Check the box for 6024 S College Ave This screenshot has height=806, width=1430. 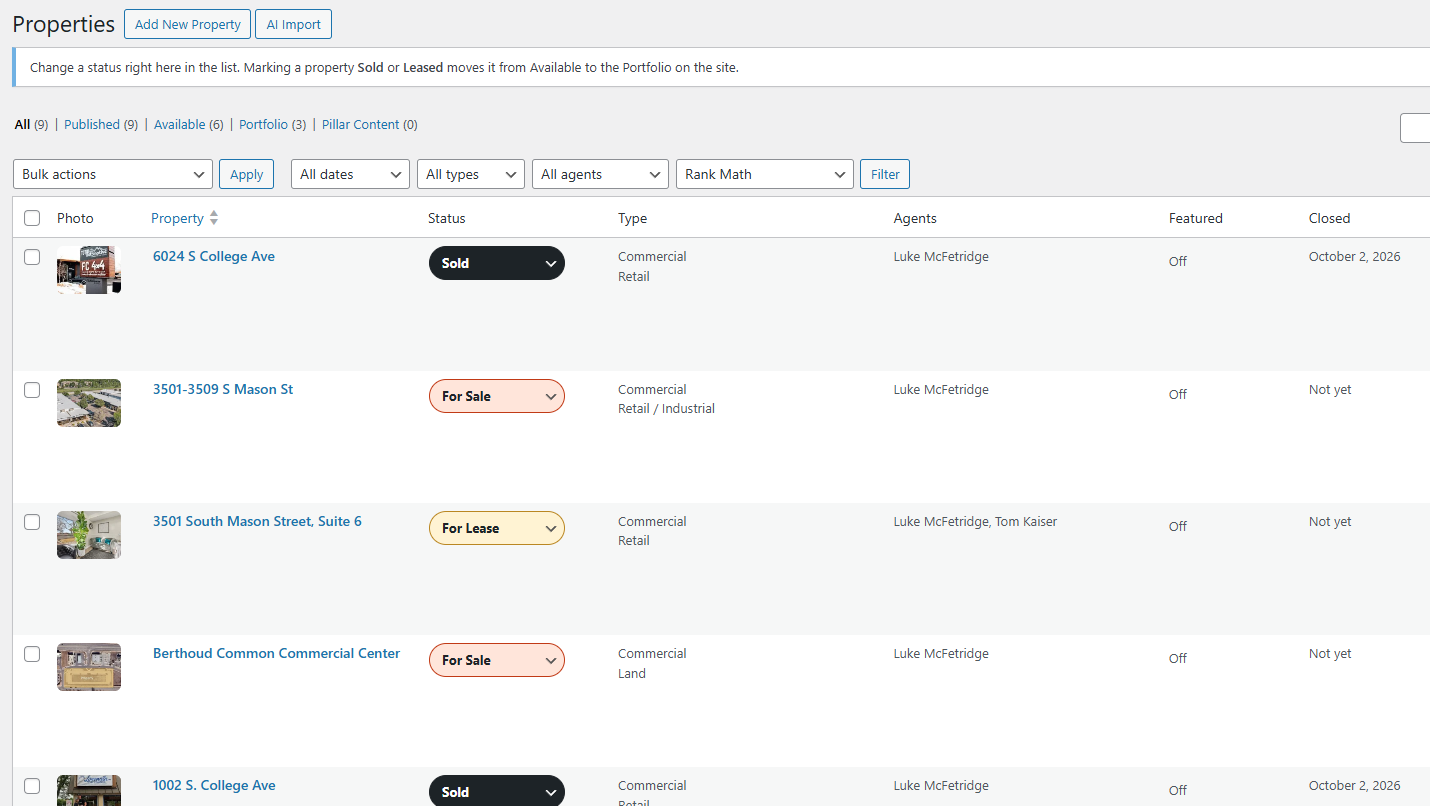[32, 257]
